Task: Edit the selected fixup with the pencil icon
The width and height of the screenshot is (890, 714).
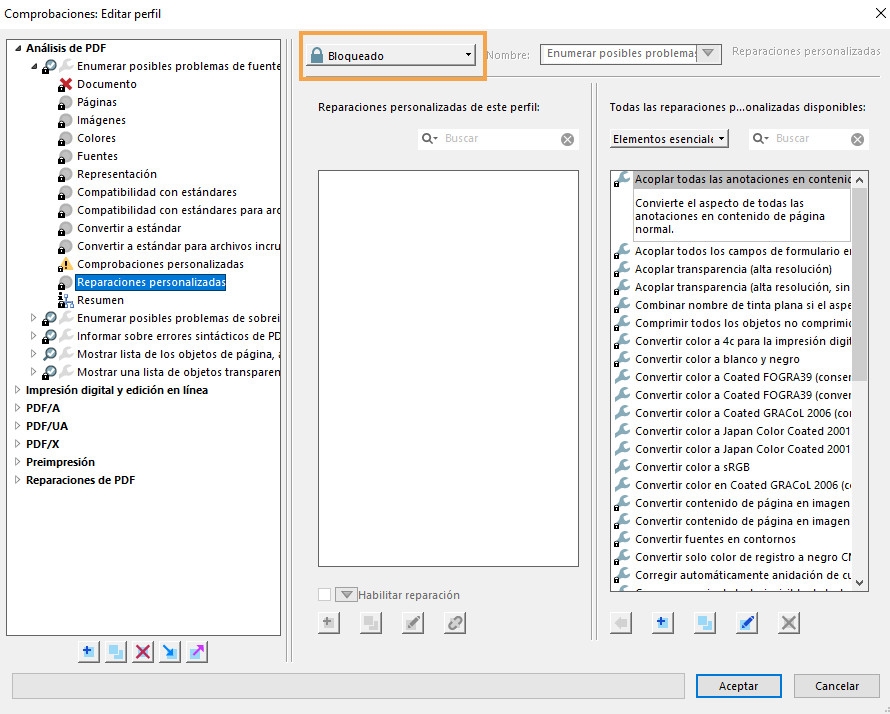Action: pos(414,622)
